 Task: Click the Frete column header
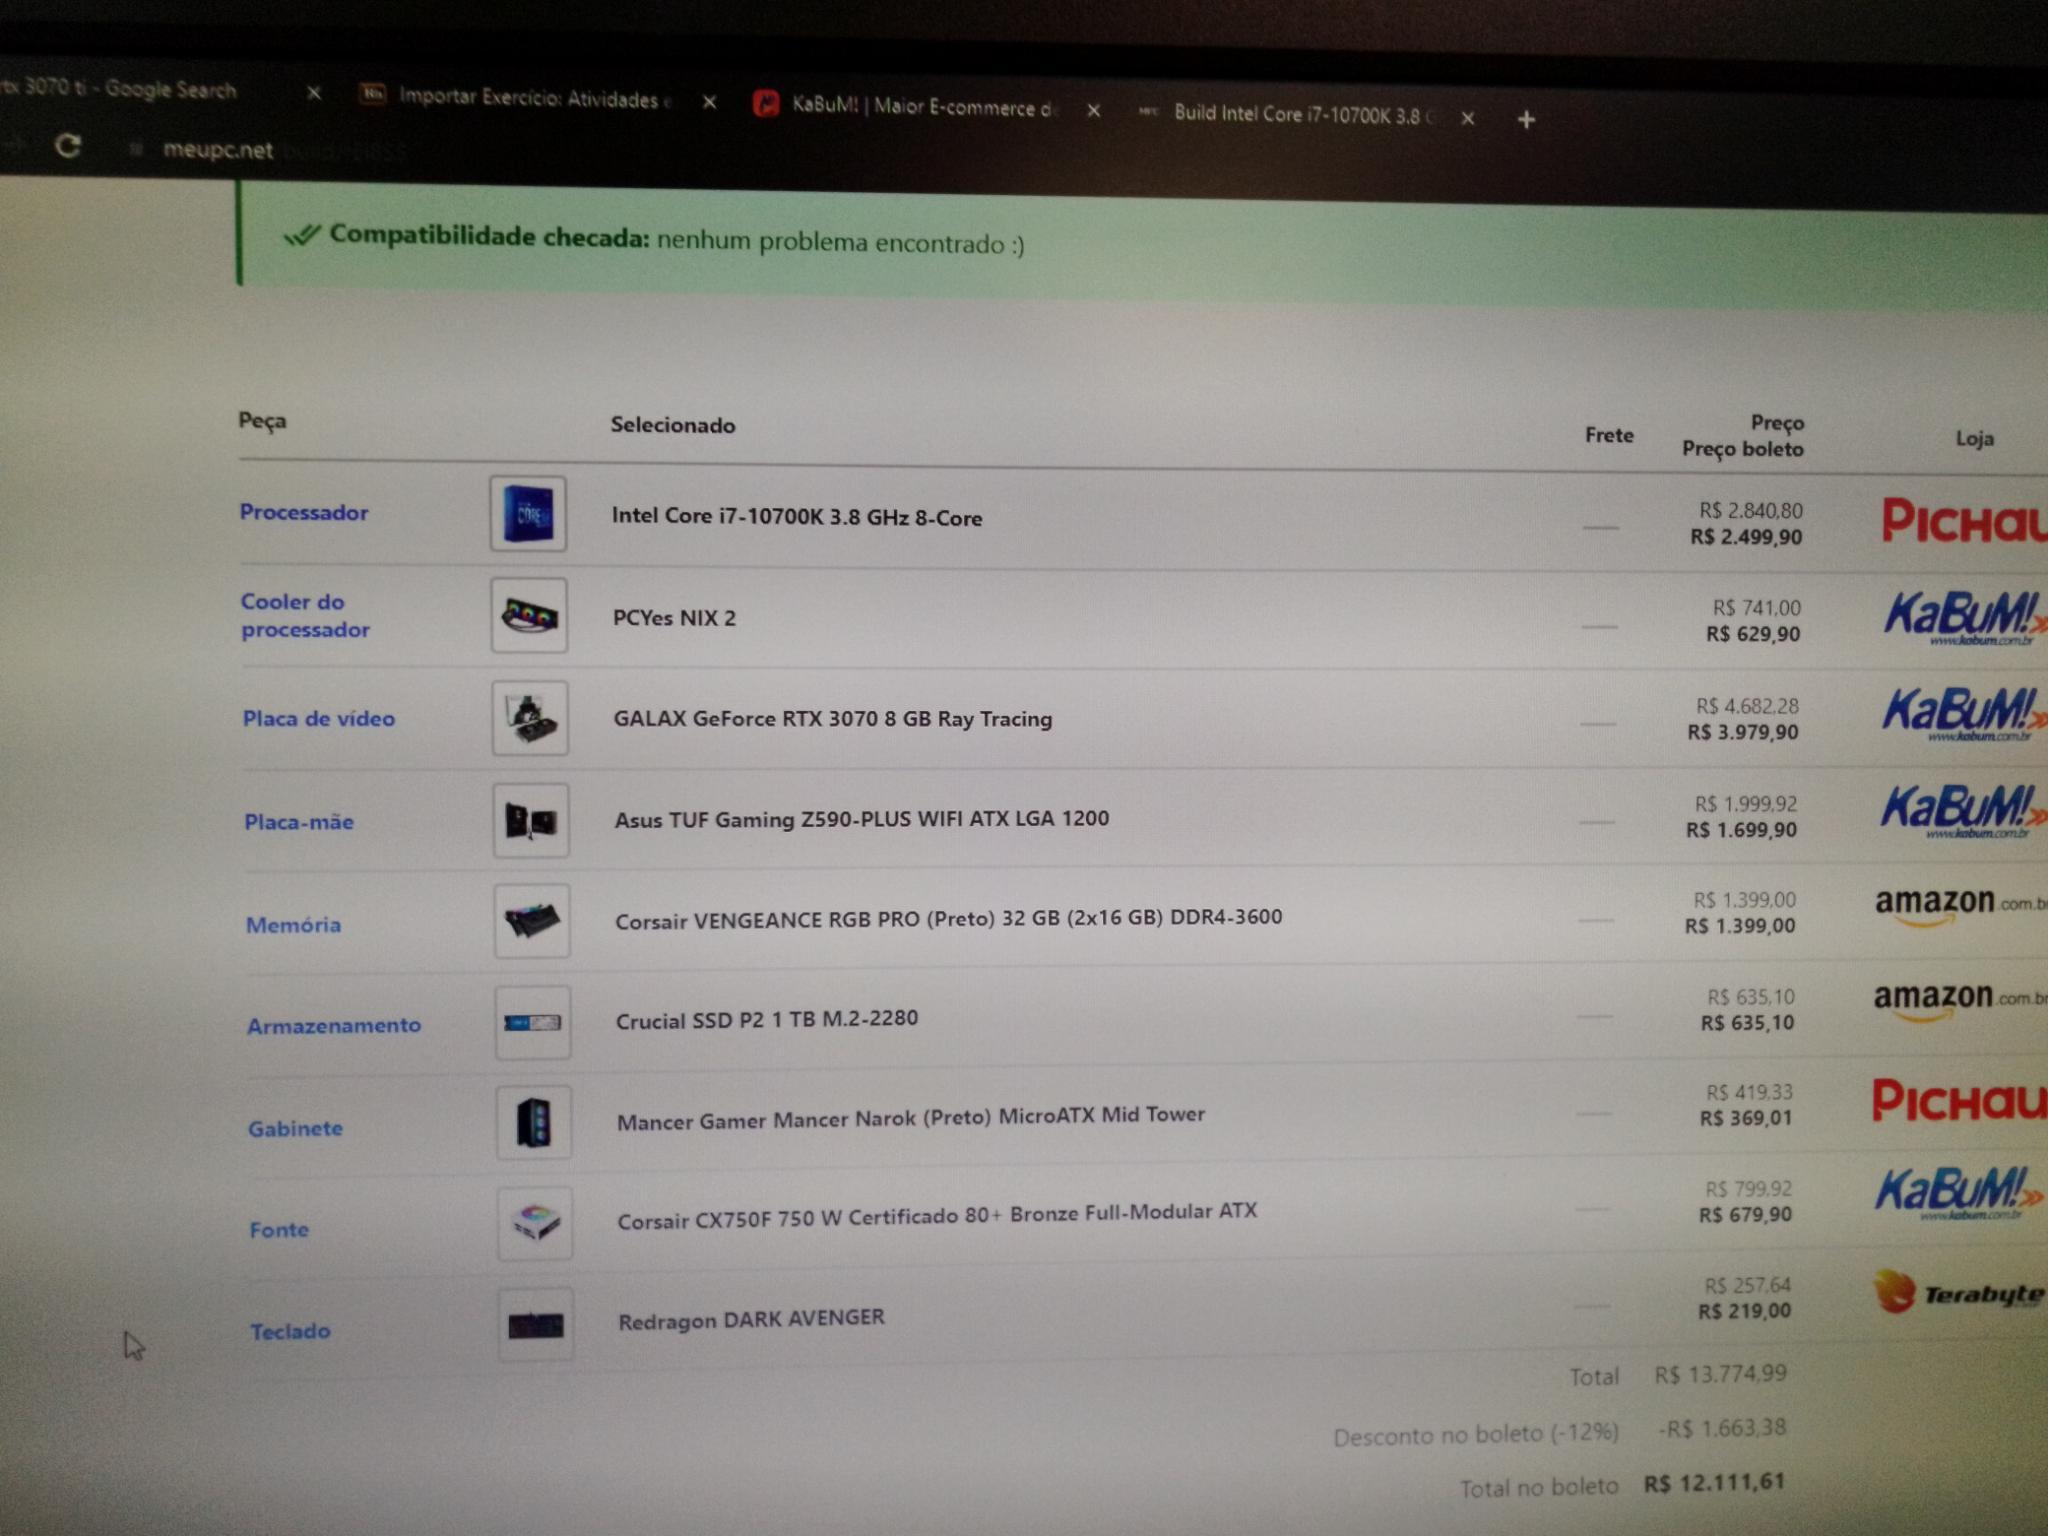1609,435
